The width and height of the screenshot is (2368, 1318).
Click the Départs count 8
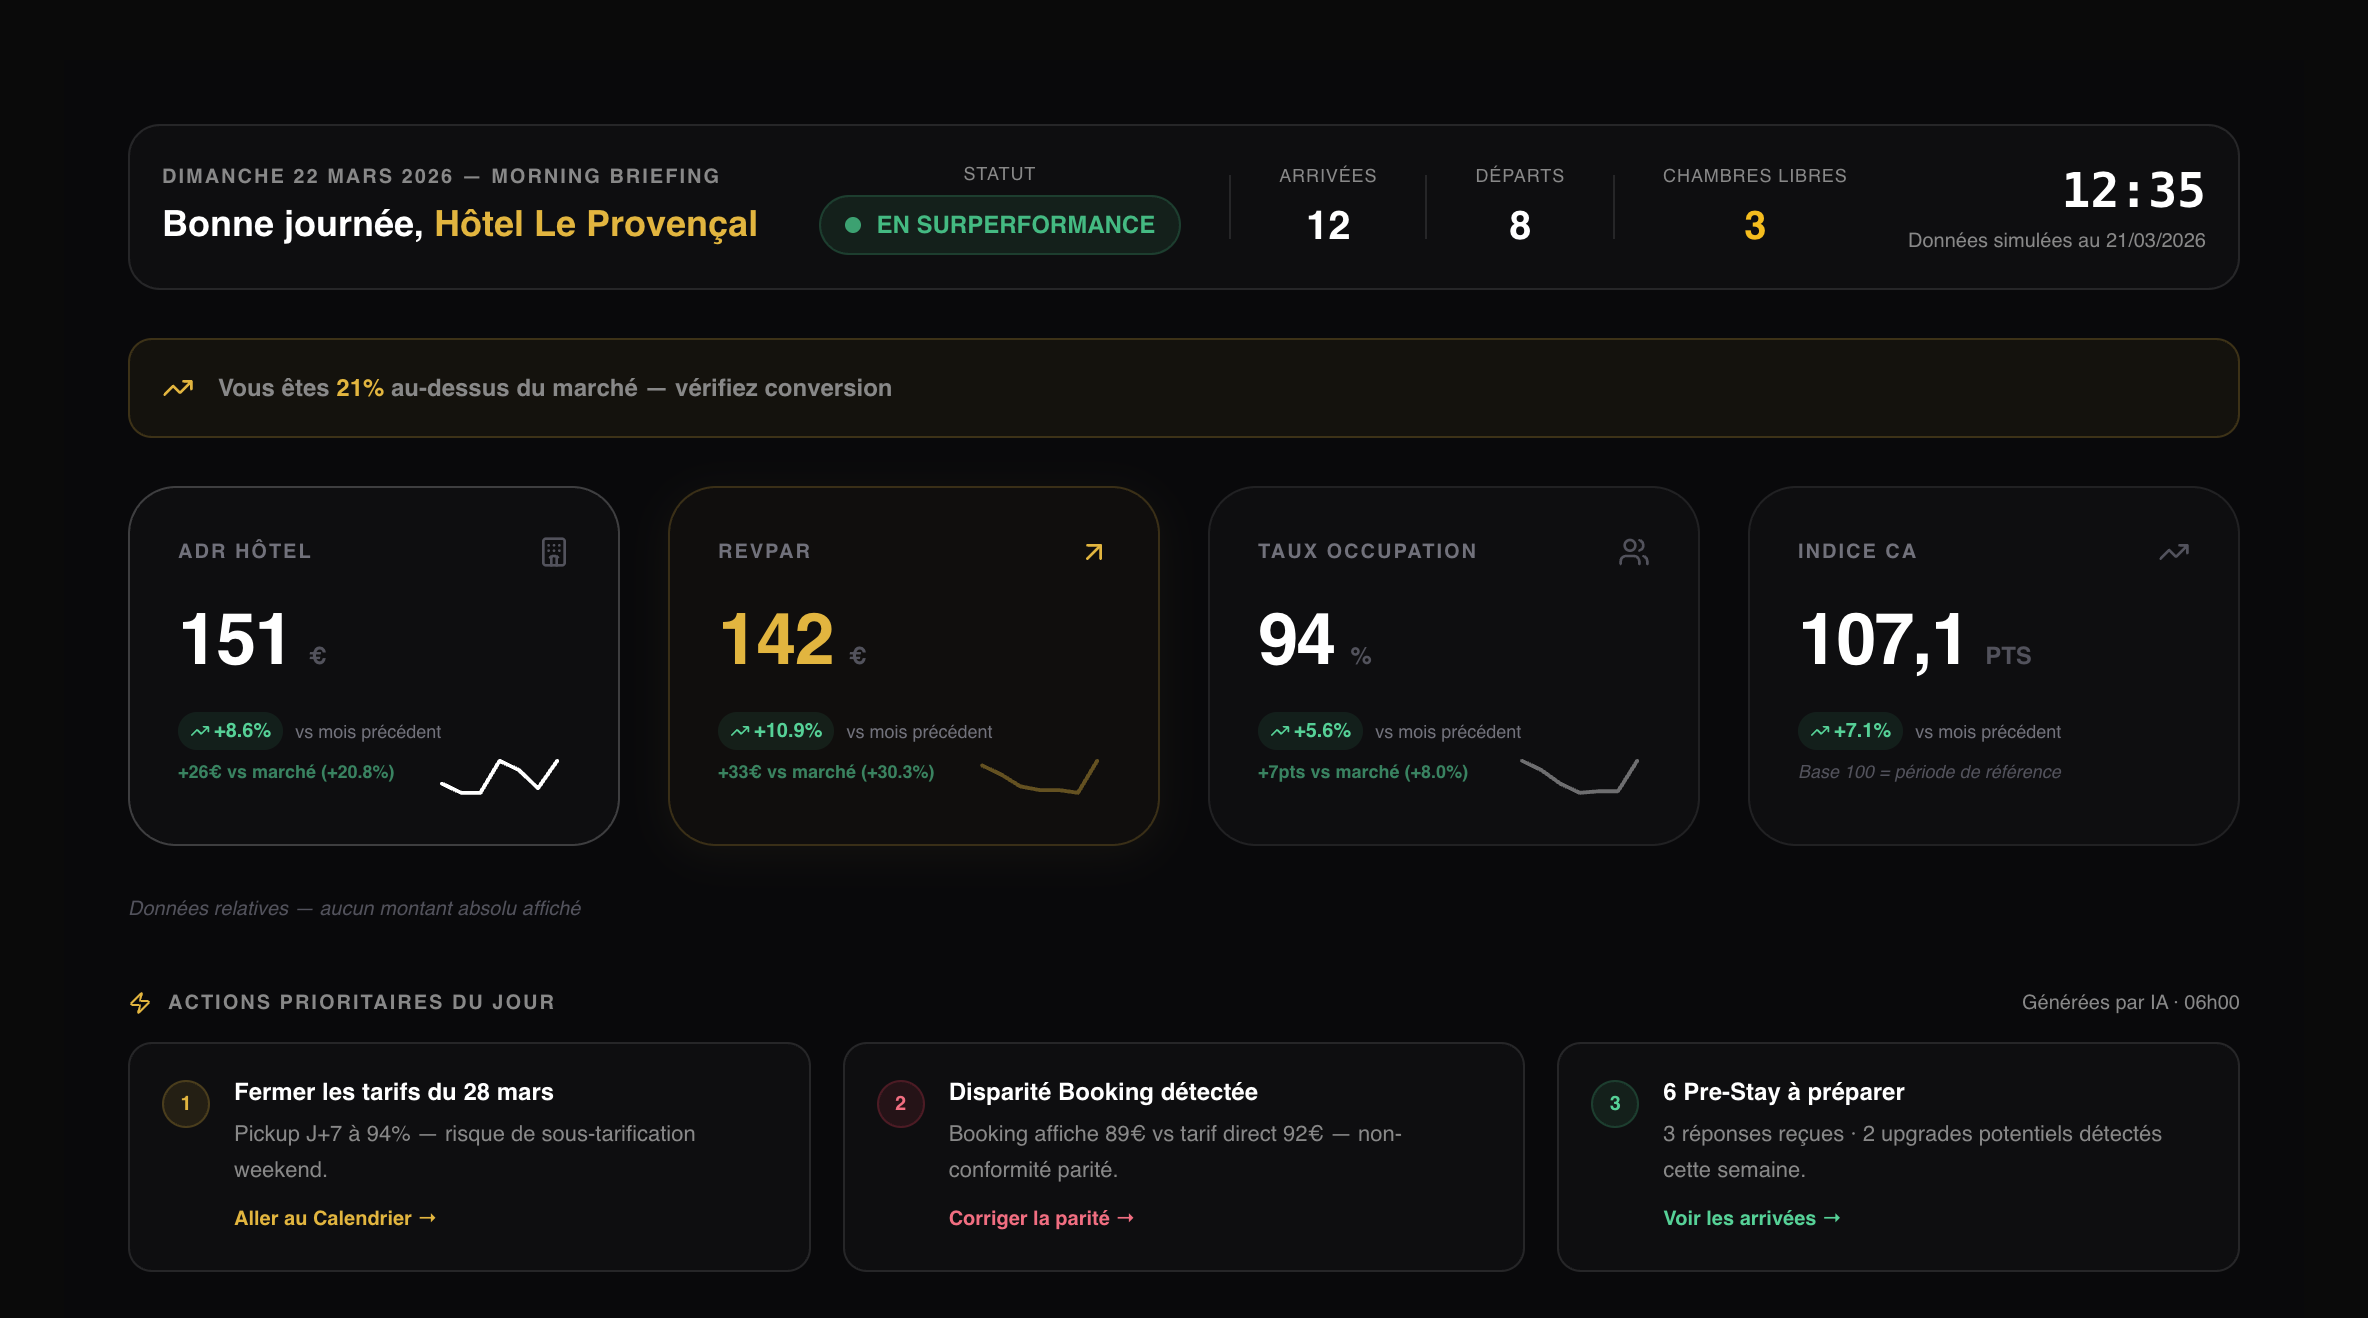pos(1520,225)
